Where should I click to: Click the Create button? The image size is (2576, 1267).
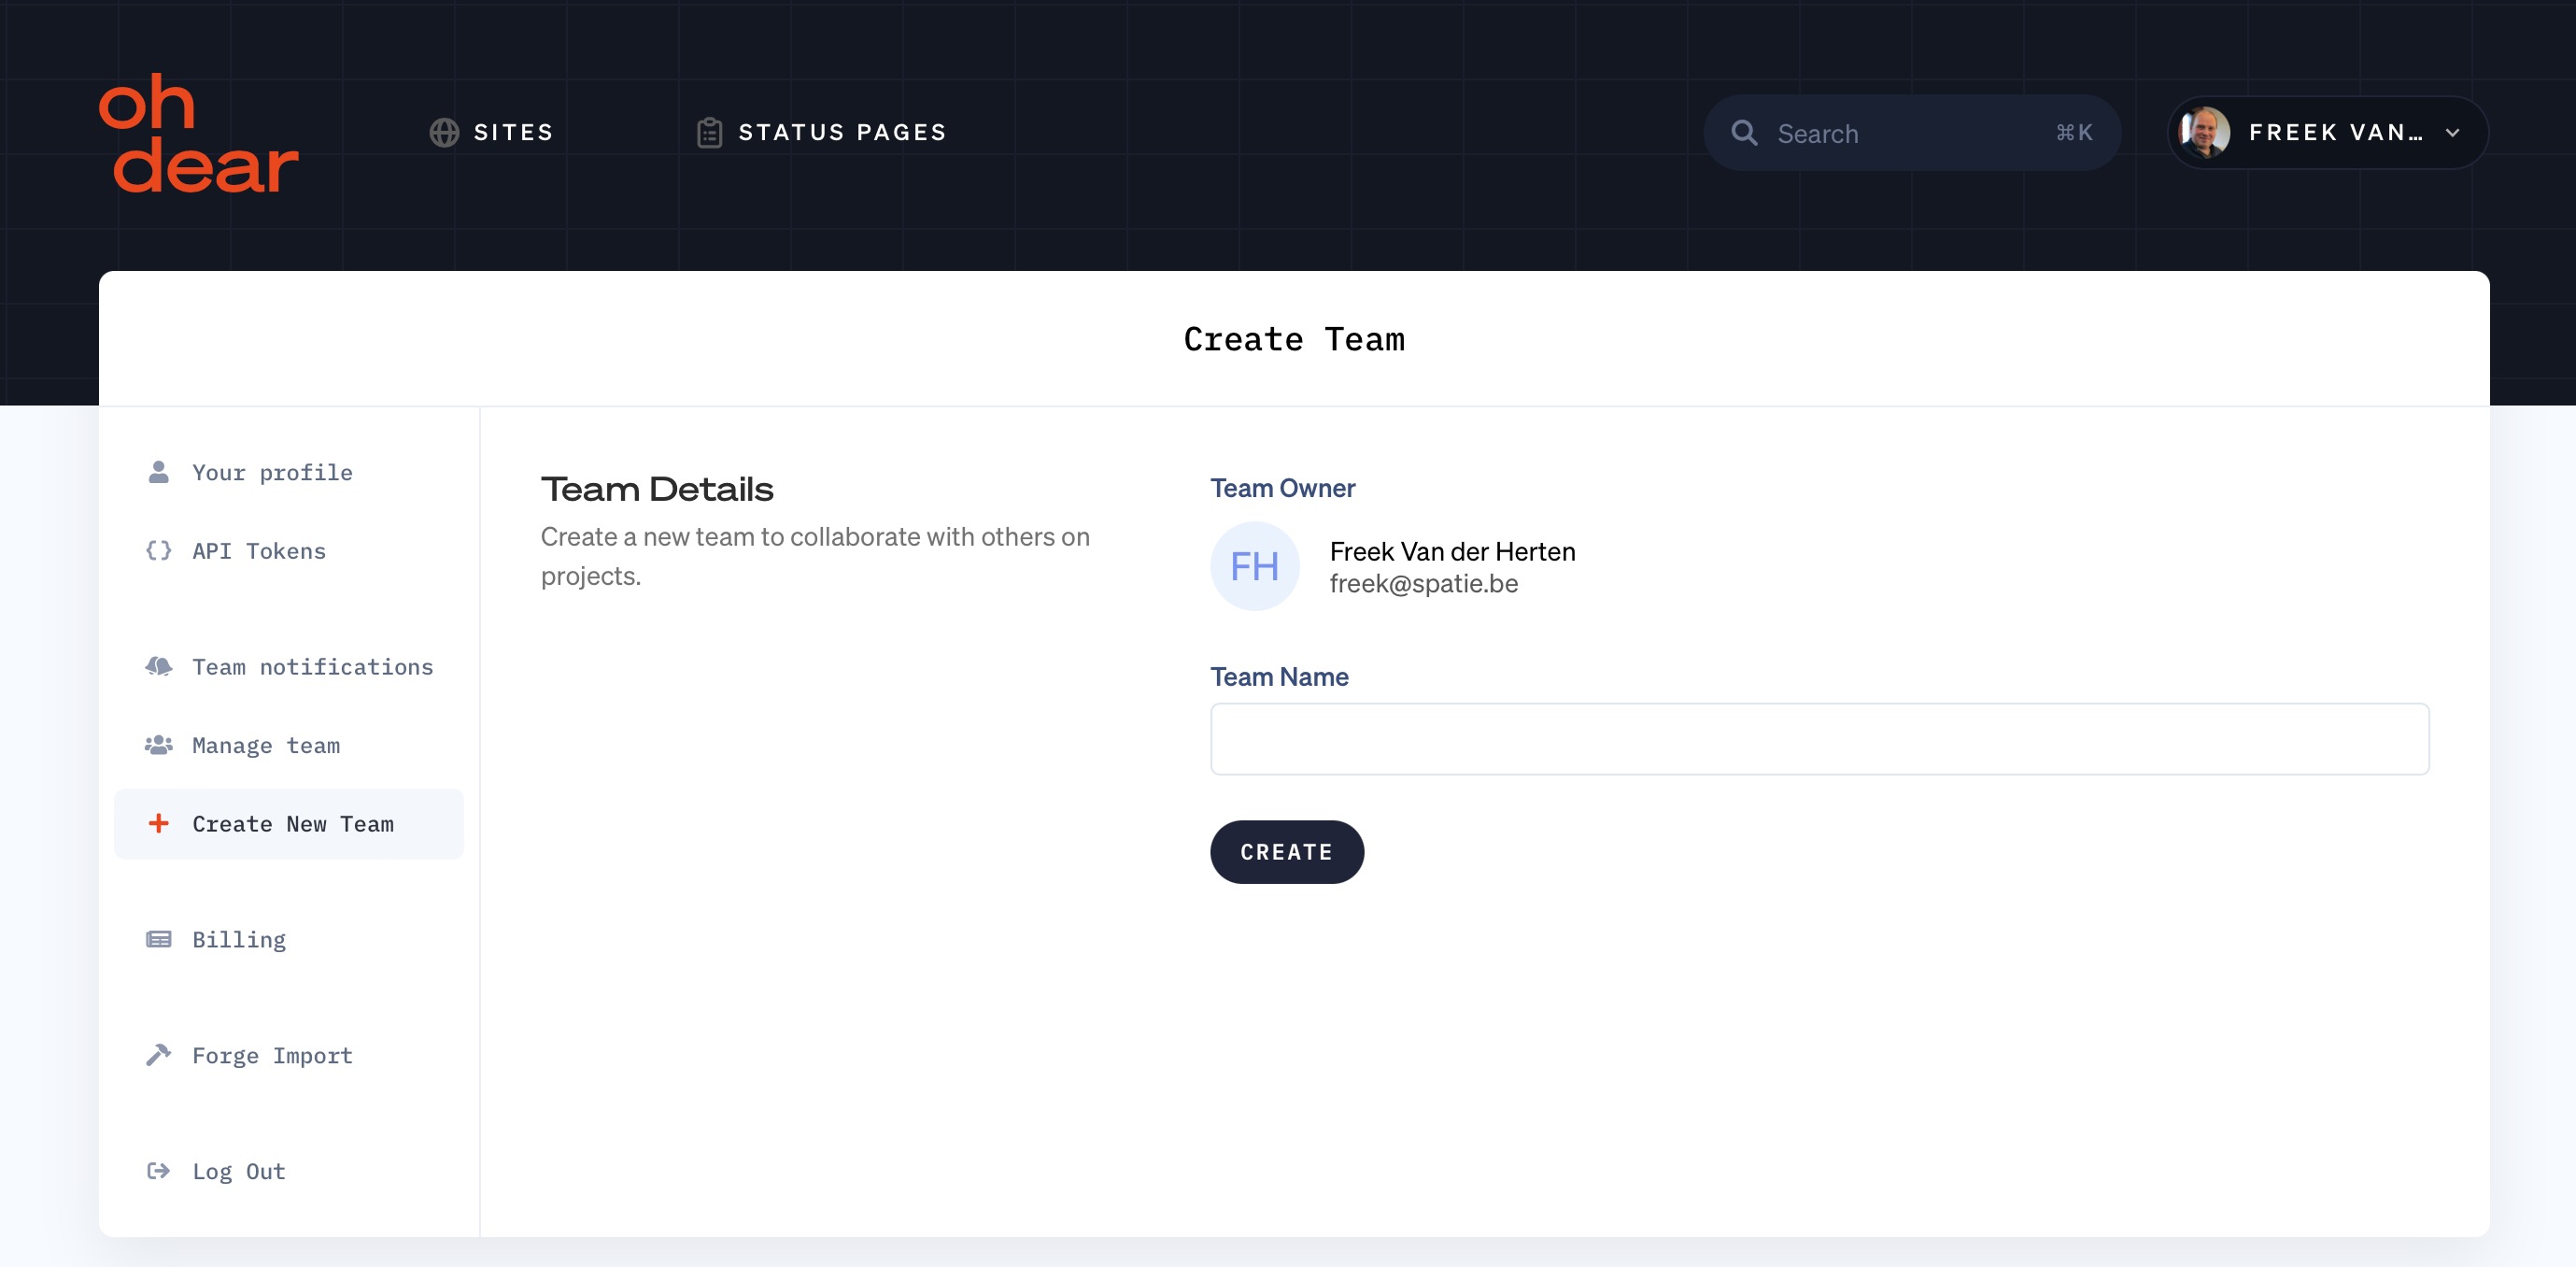[1287, 852]
